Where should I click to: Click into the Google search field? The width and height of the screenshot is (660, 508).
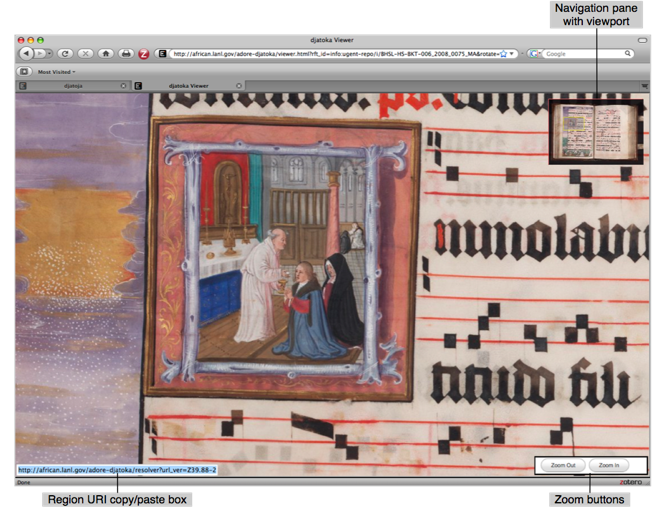[x=584, y=54]
